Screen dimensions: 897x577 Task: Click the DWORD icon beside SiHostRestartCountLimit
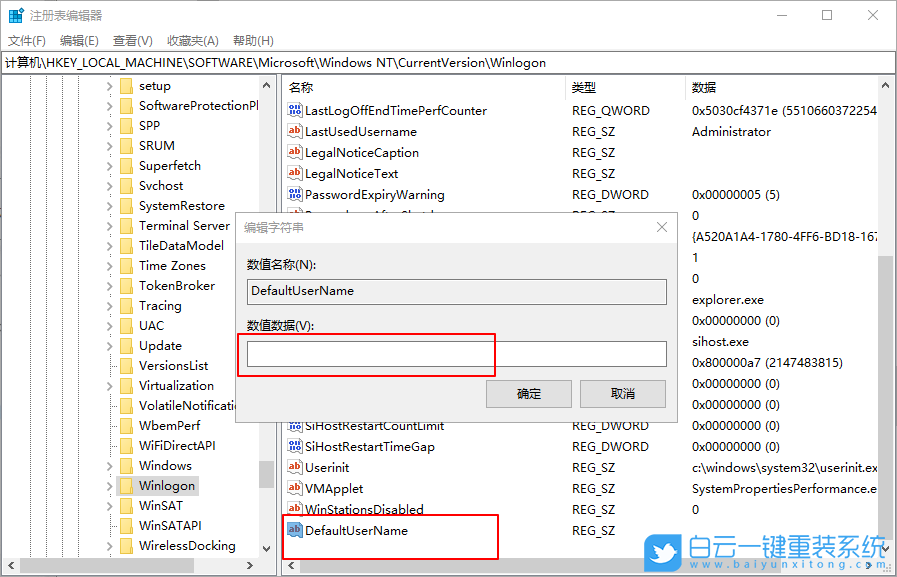tap(295, 425)
